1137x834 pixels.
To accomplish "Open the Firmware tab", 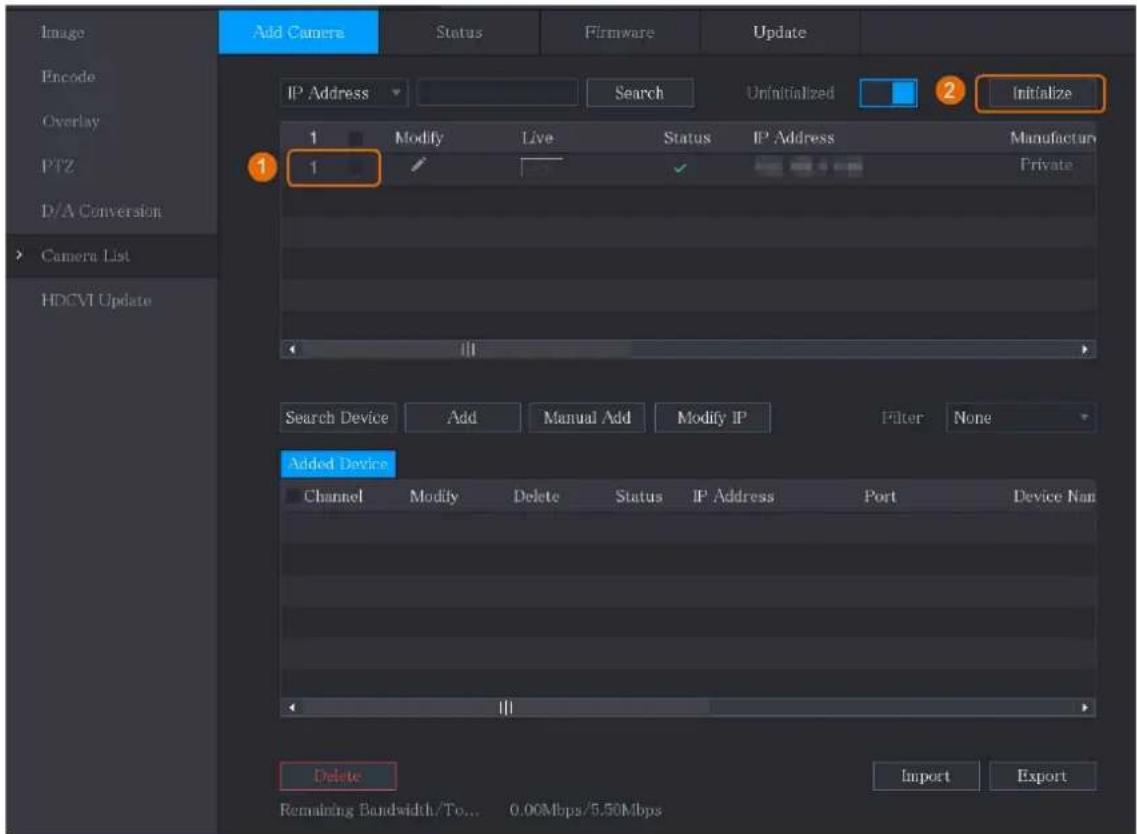I will point(619,32).
